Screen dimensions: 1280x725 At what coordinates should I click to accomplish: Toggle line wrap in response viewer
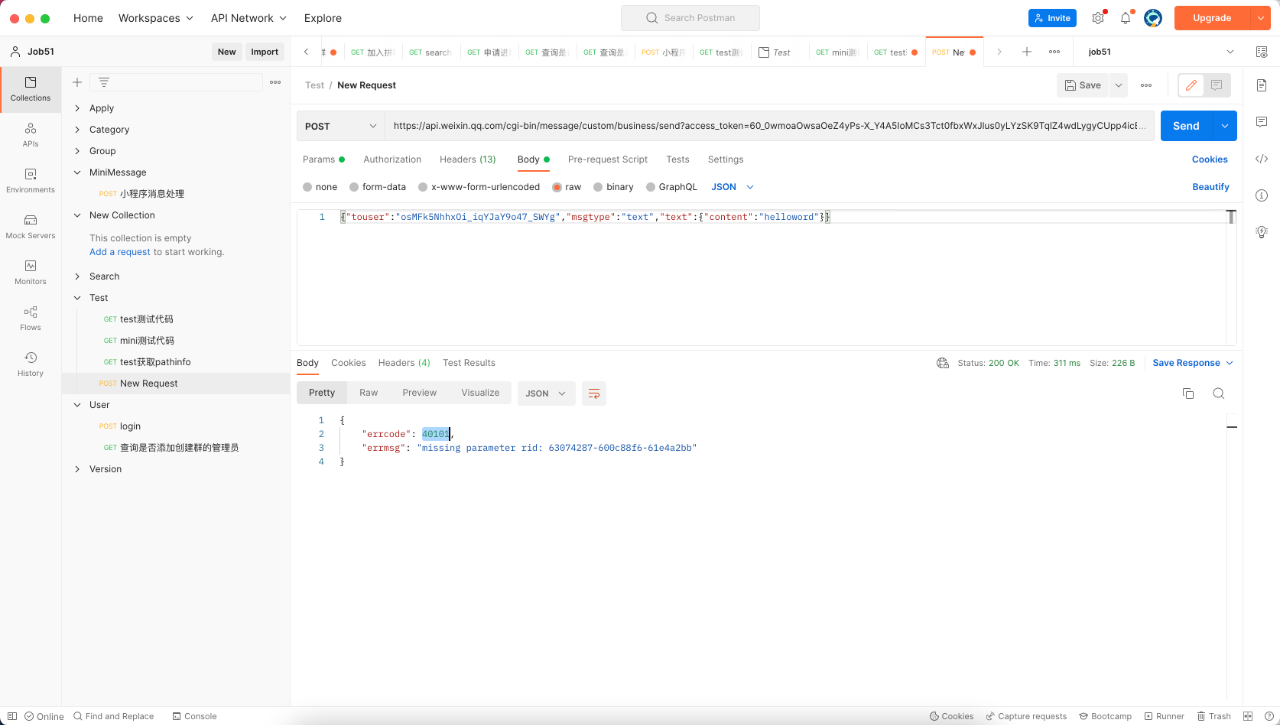594,394
